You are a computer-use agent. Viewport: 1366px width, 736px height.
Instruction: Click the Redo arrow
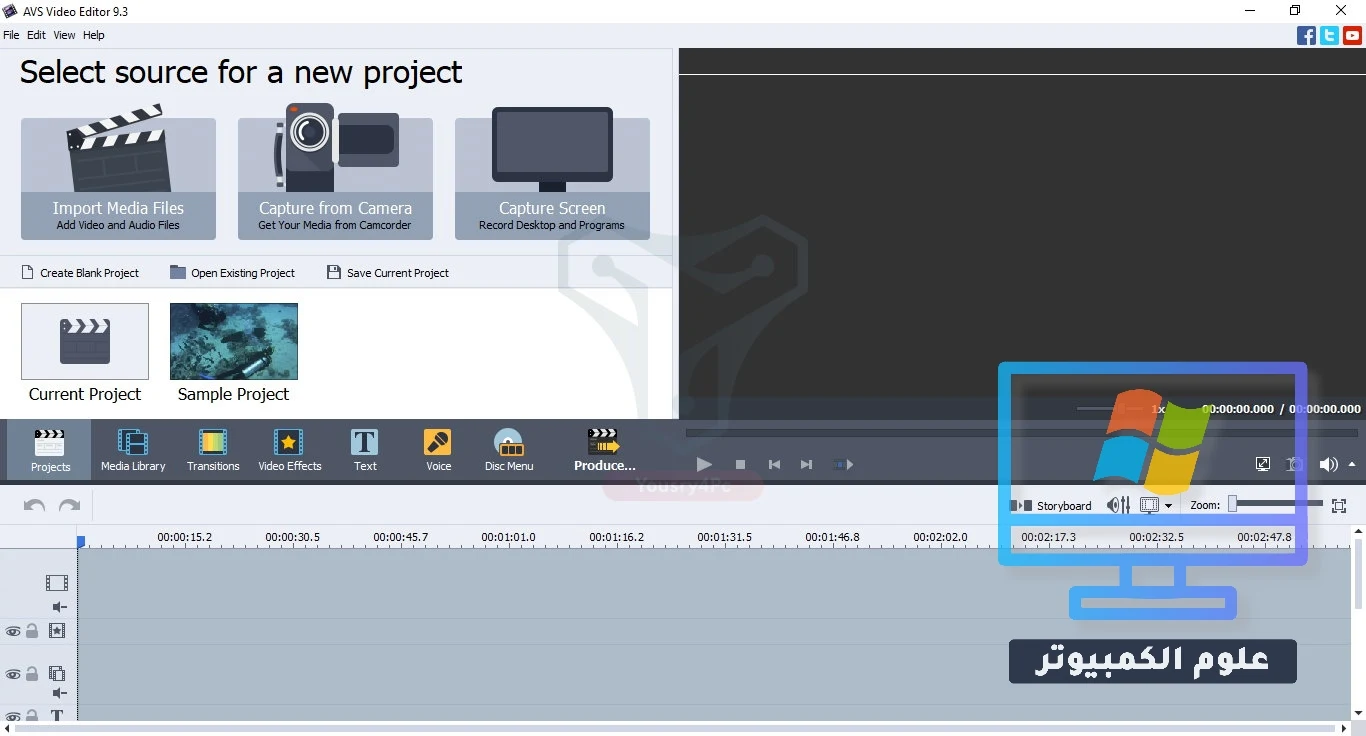69,506
